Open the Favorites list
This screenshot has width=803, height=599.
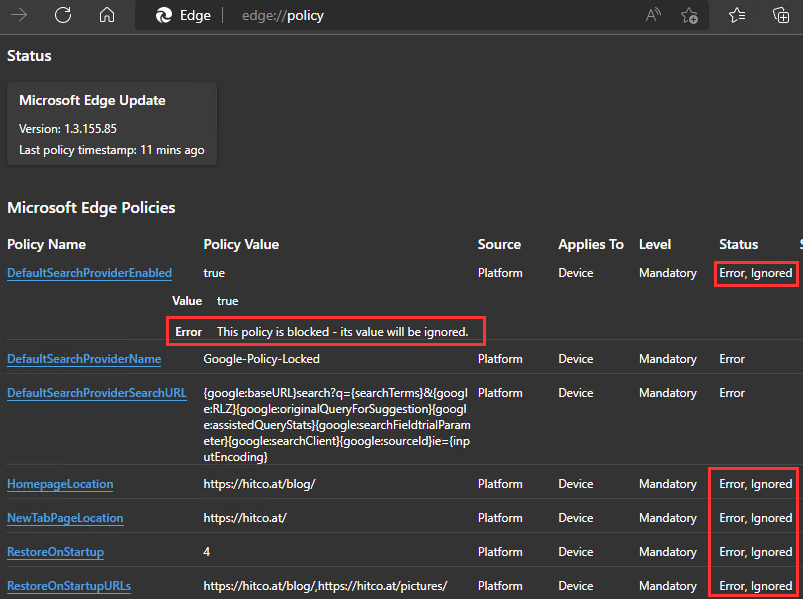click(x=737, y=15)
